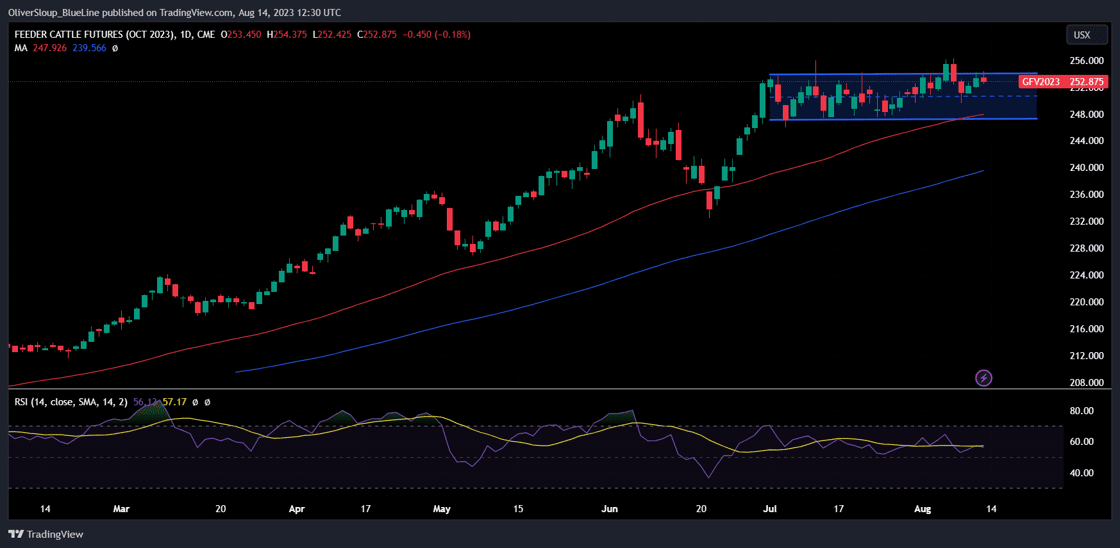Click the dashed midline inside the range box
Screen dimensions: 1120x548
pos(903,96)
